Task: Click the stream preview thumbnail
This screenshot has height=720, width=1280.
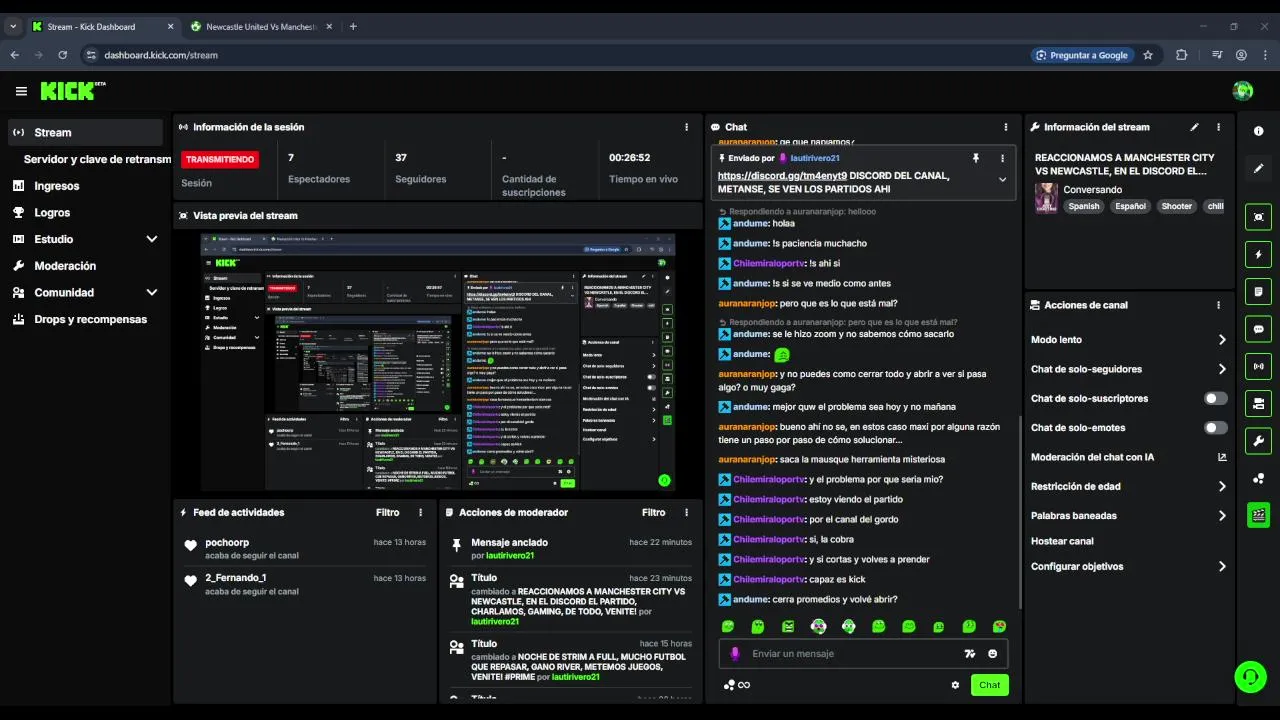Action: coord(438,362)
